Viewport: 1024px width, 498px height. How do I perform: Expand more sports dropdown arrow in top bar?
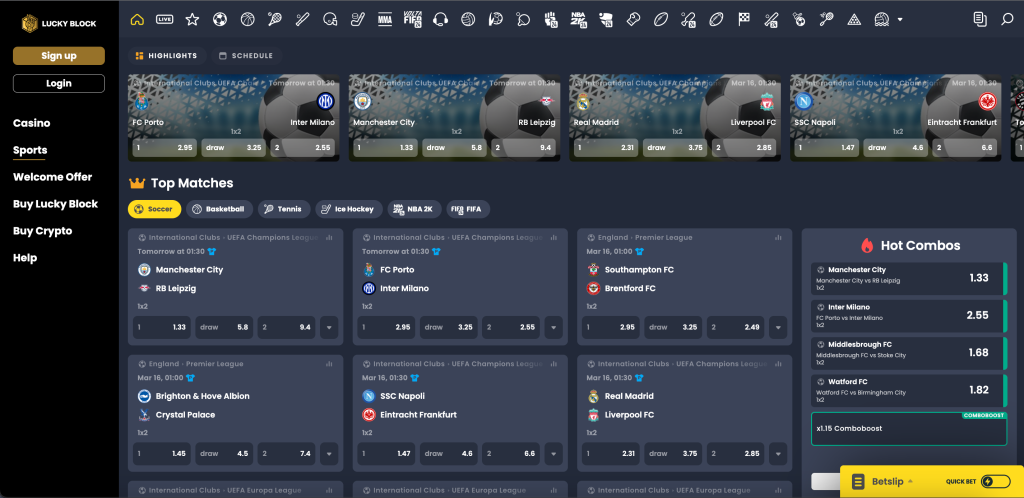900,20
